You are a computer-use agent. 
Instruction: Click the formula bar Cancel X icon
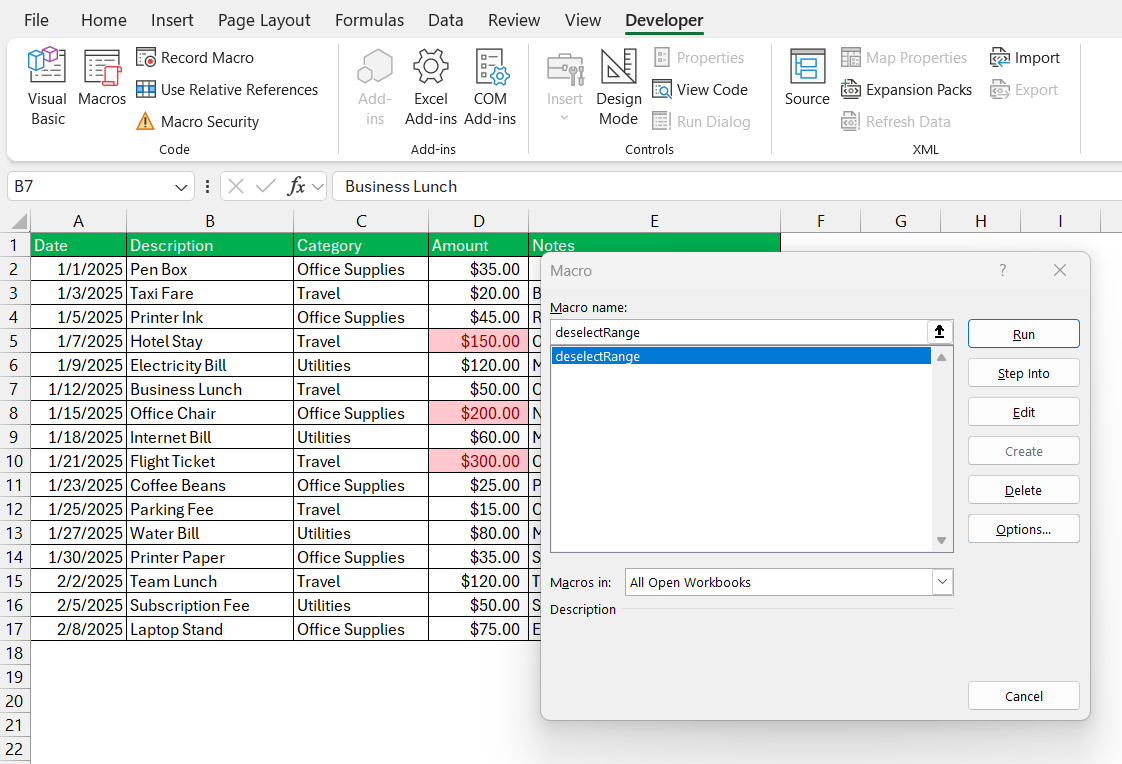tap(236, 187)
